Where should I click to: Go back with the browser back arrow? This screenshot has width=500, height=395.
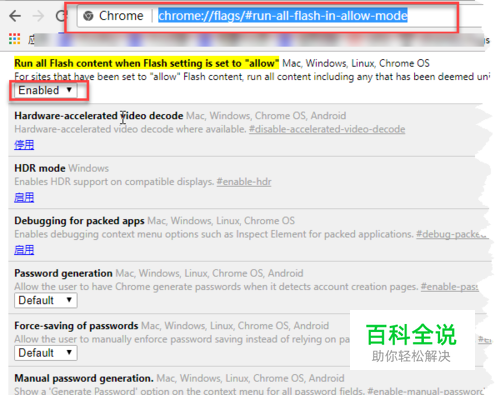pyautogui.click(x=15, y=16)
